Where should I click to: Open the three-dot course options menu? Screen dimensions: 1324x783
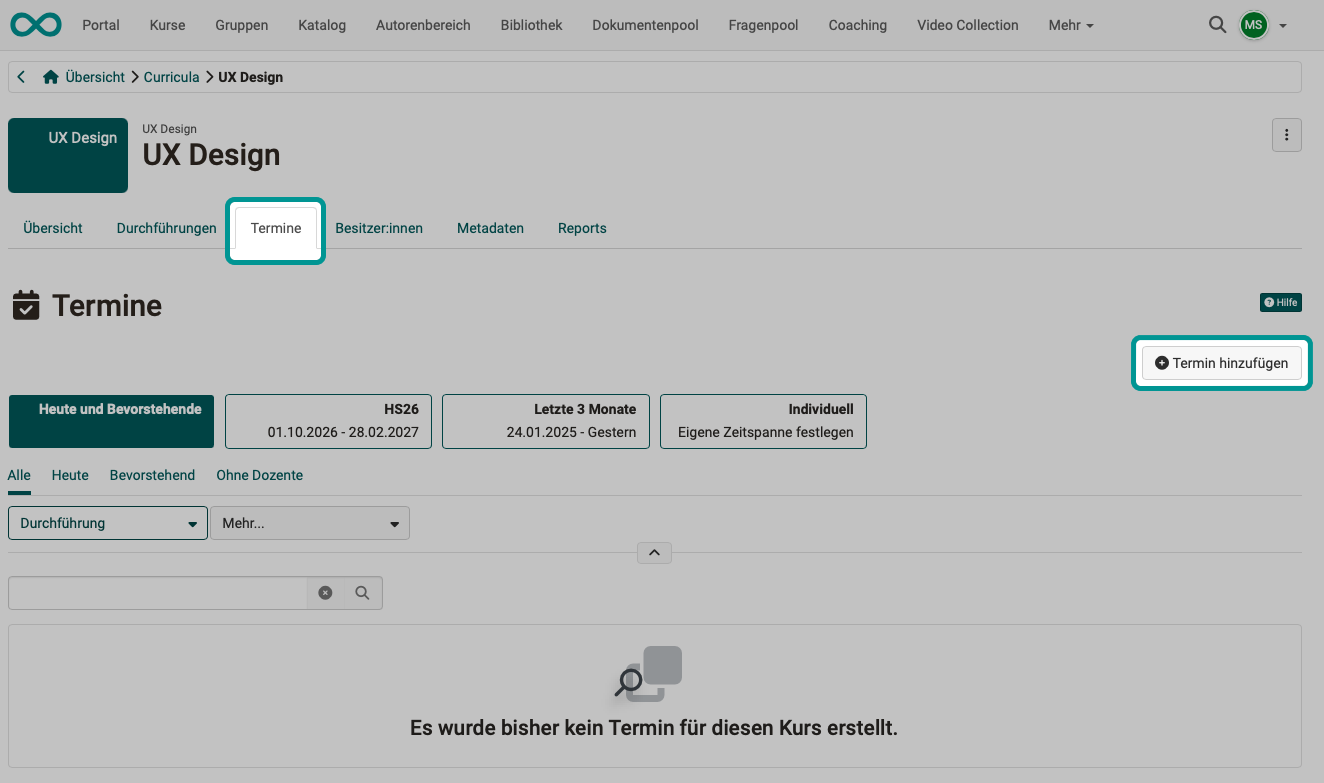(1287, 134)
